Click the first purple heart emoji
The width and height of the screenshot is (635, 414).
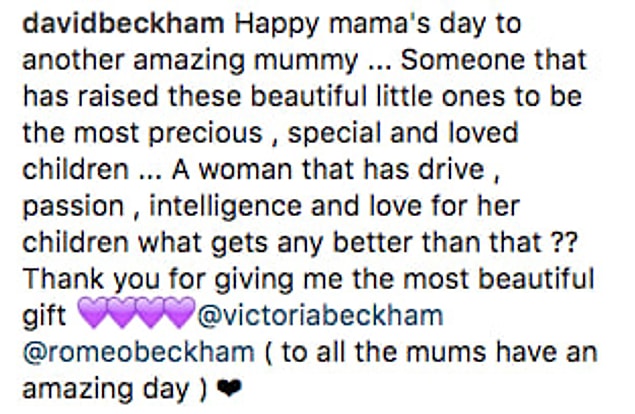click(93, 312)
